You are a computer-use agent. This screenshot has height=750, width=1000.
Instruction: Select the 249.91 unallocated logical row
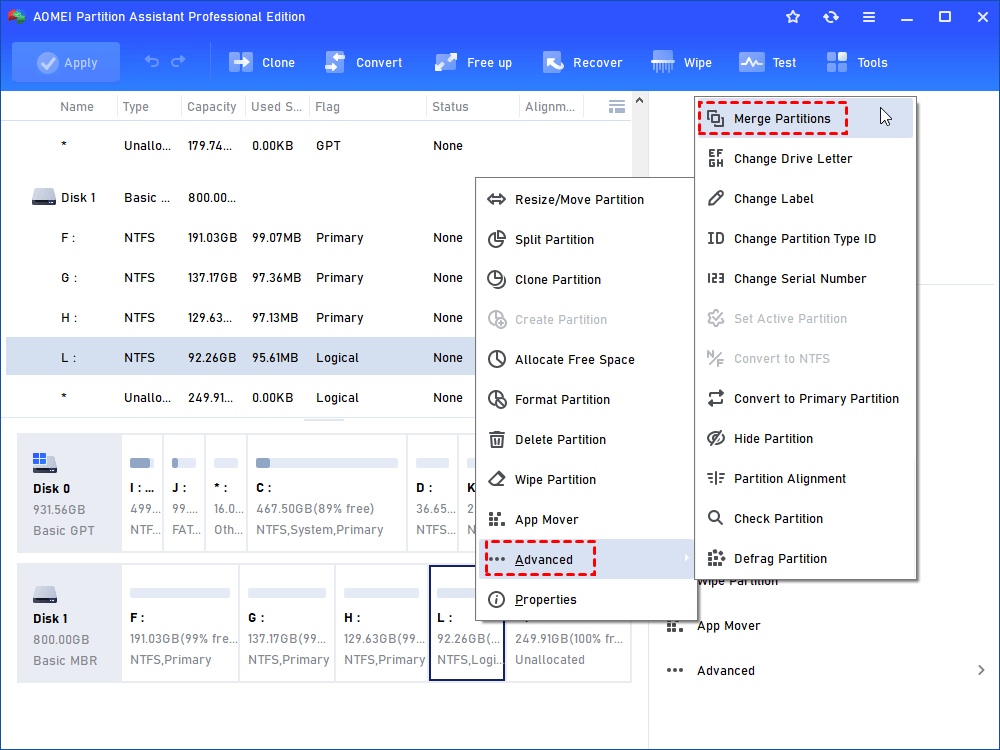pos(241,397)
